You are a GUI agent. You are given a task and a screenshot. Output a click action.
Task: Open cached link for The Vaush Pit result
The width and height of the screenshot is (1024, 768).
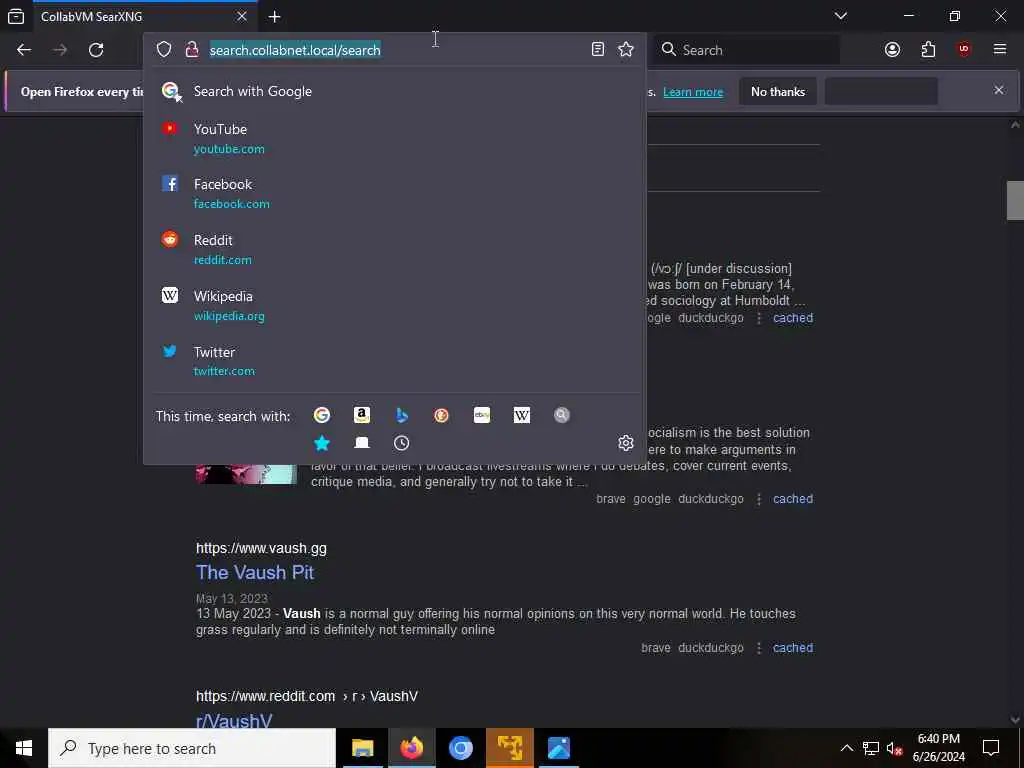point(793,648)
